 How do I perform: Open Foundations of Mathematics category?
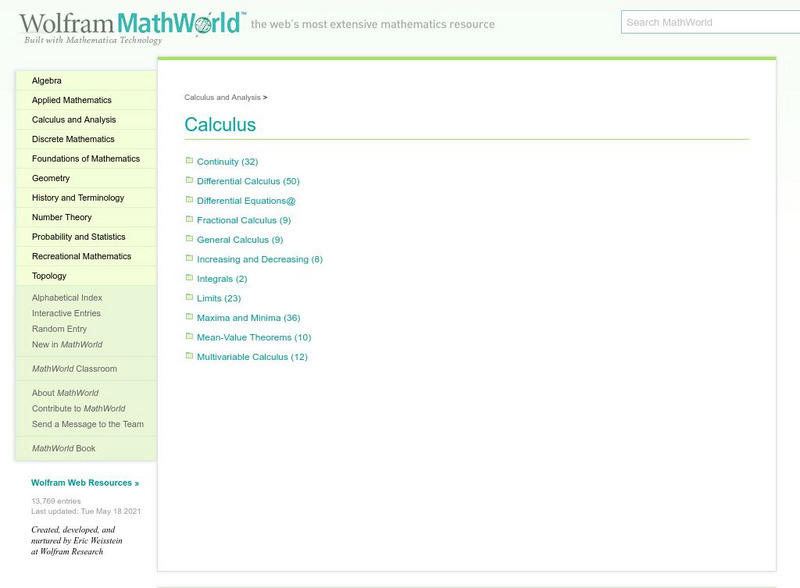click(x=86, y=159)
